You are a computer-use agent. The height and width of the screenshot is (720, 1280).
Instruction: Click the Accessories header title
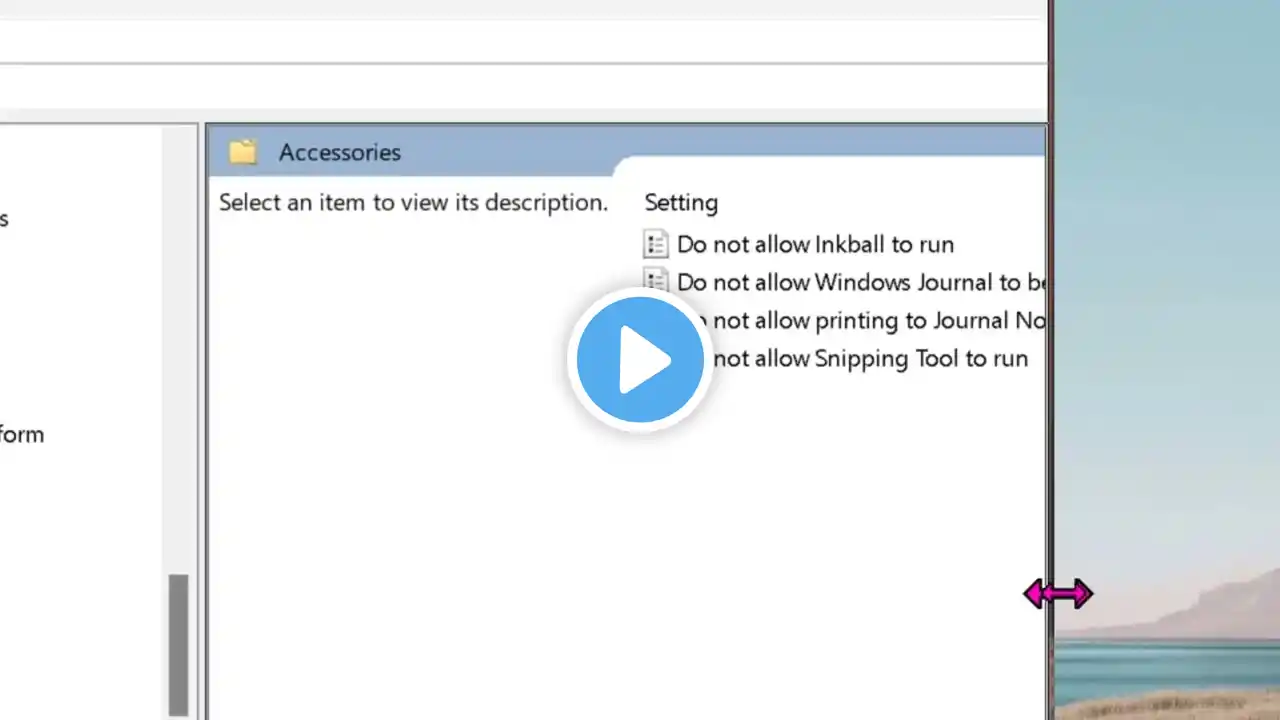point(340,152)
